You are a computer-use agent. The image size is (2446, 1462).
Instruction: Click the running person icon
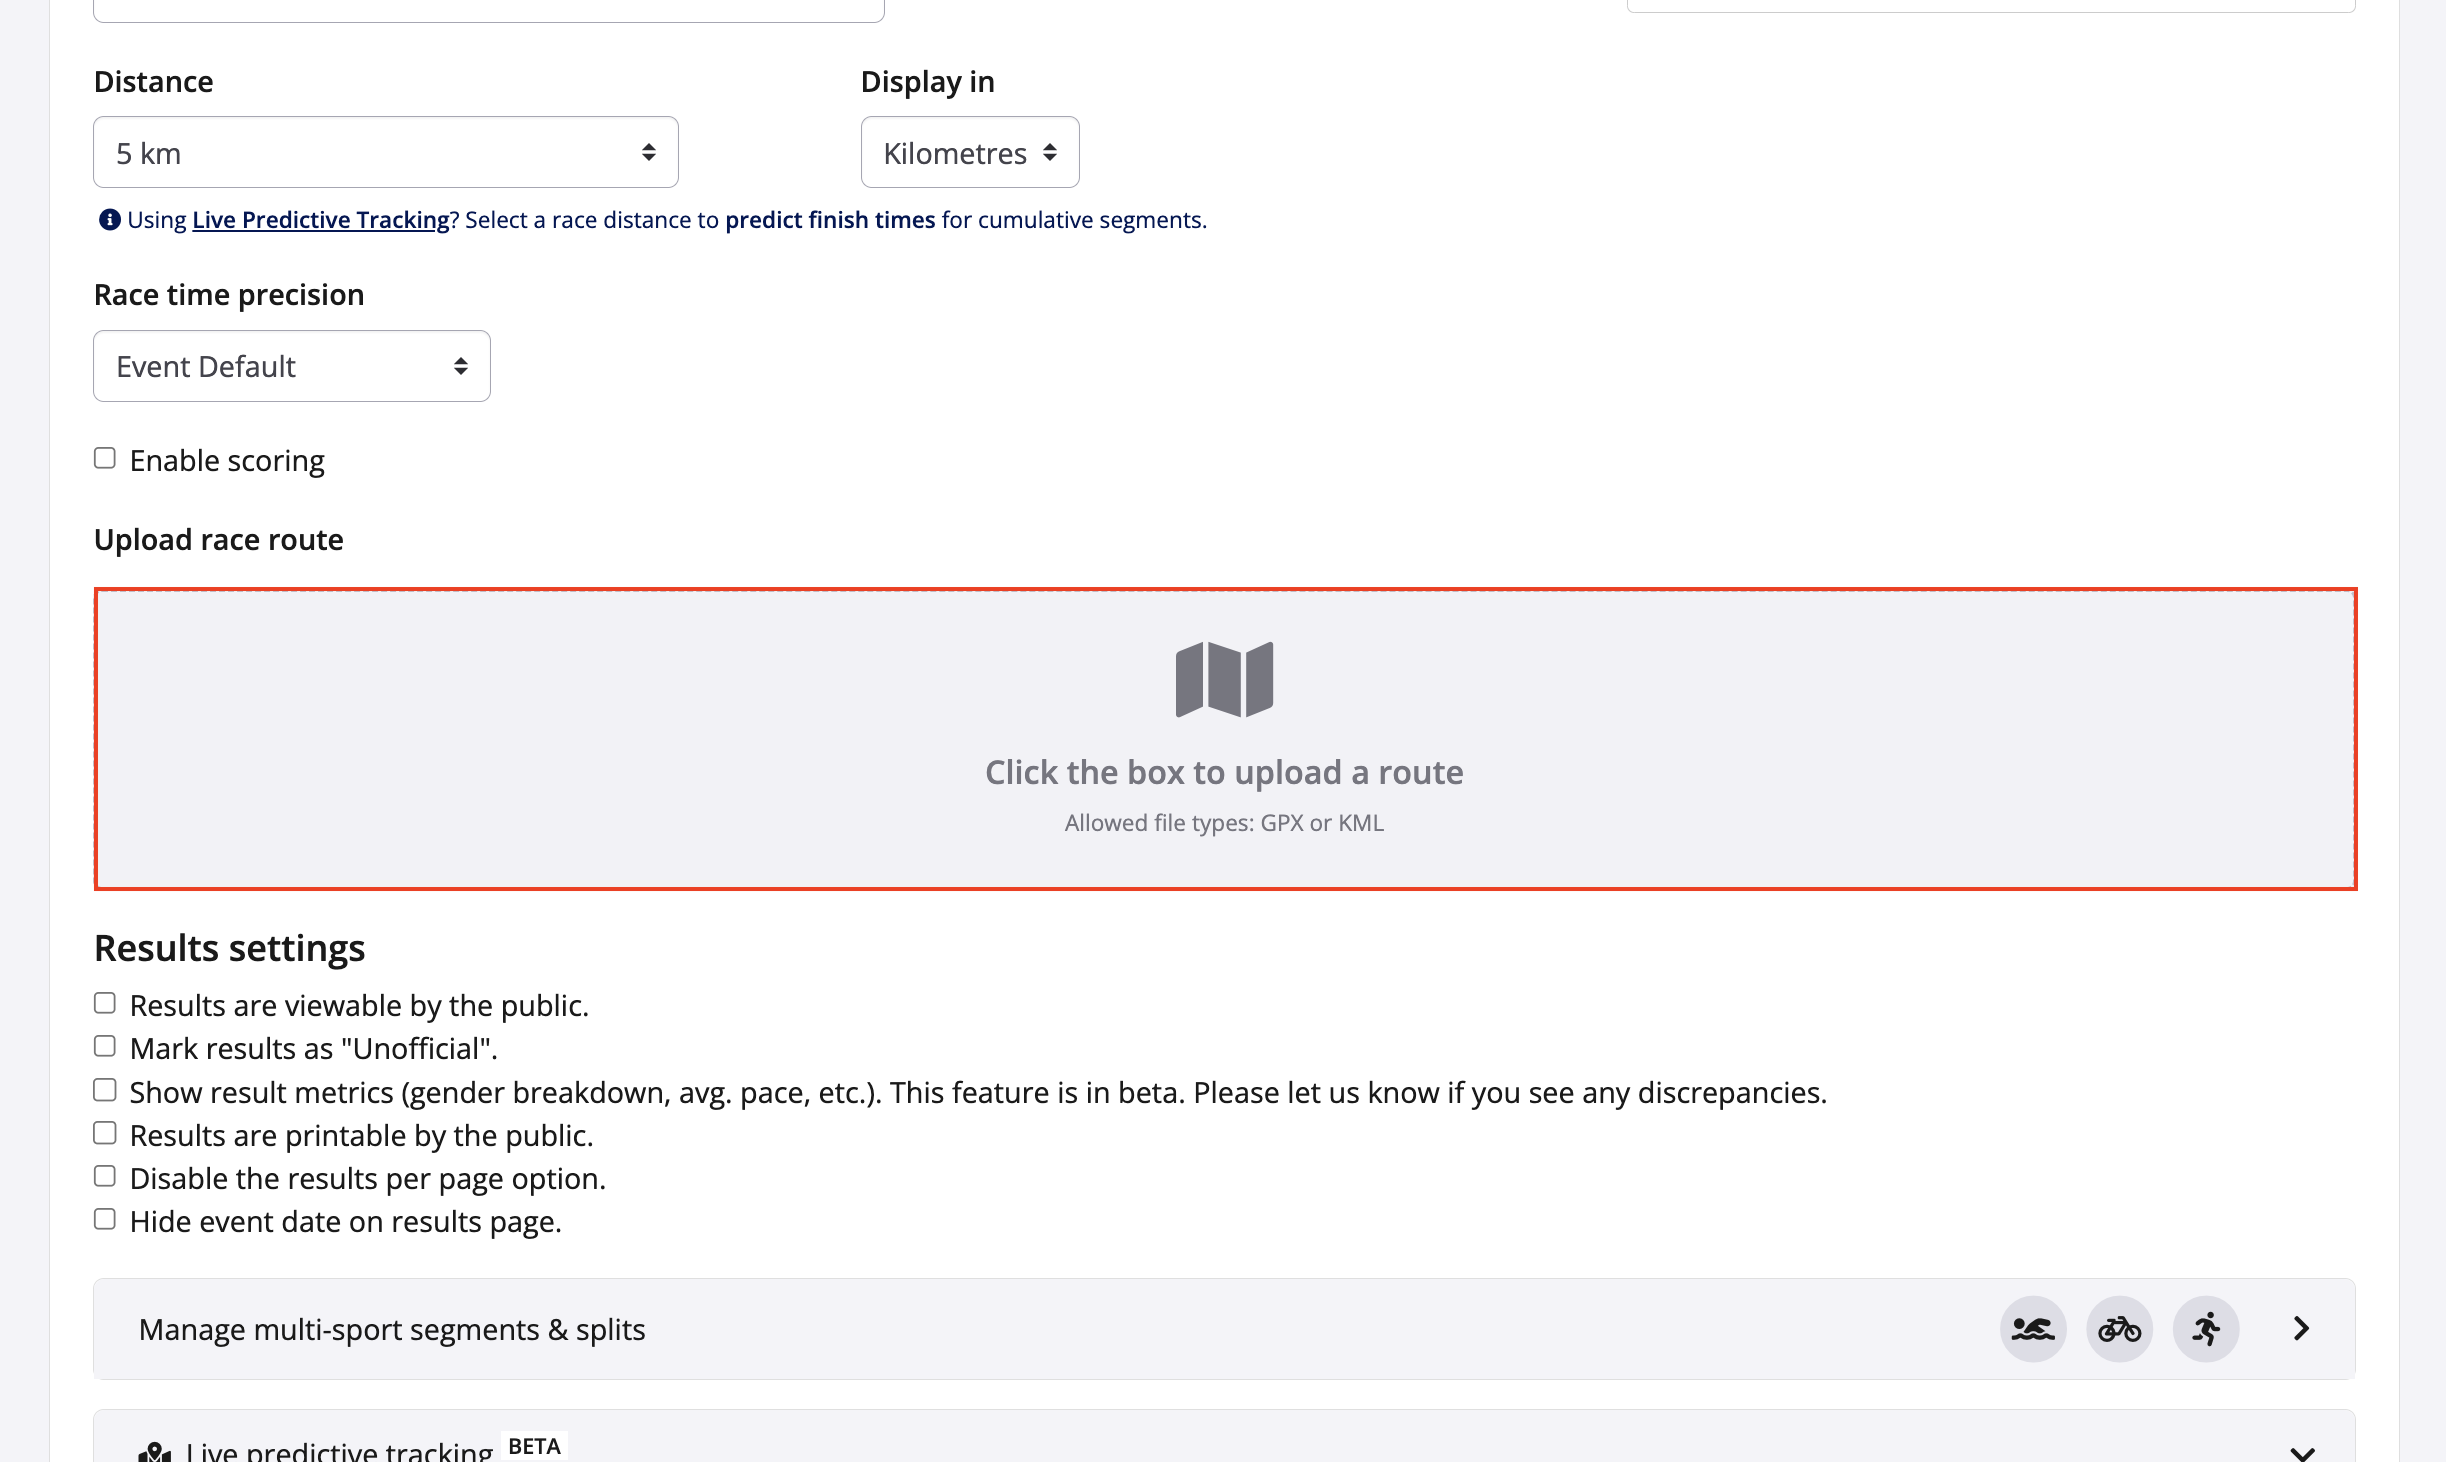[x=2205, y=1329]
